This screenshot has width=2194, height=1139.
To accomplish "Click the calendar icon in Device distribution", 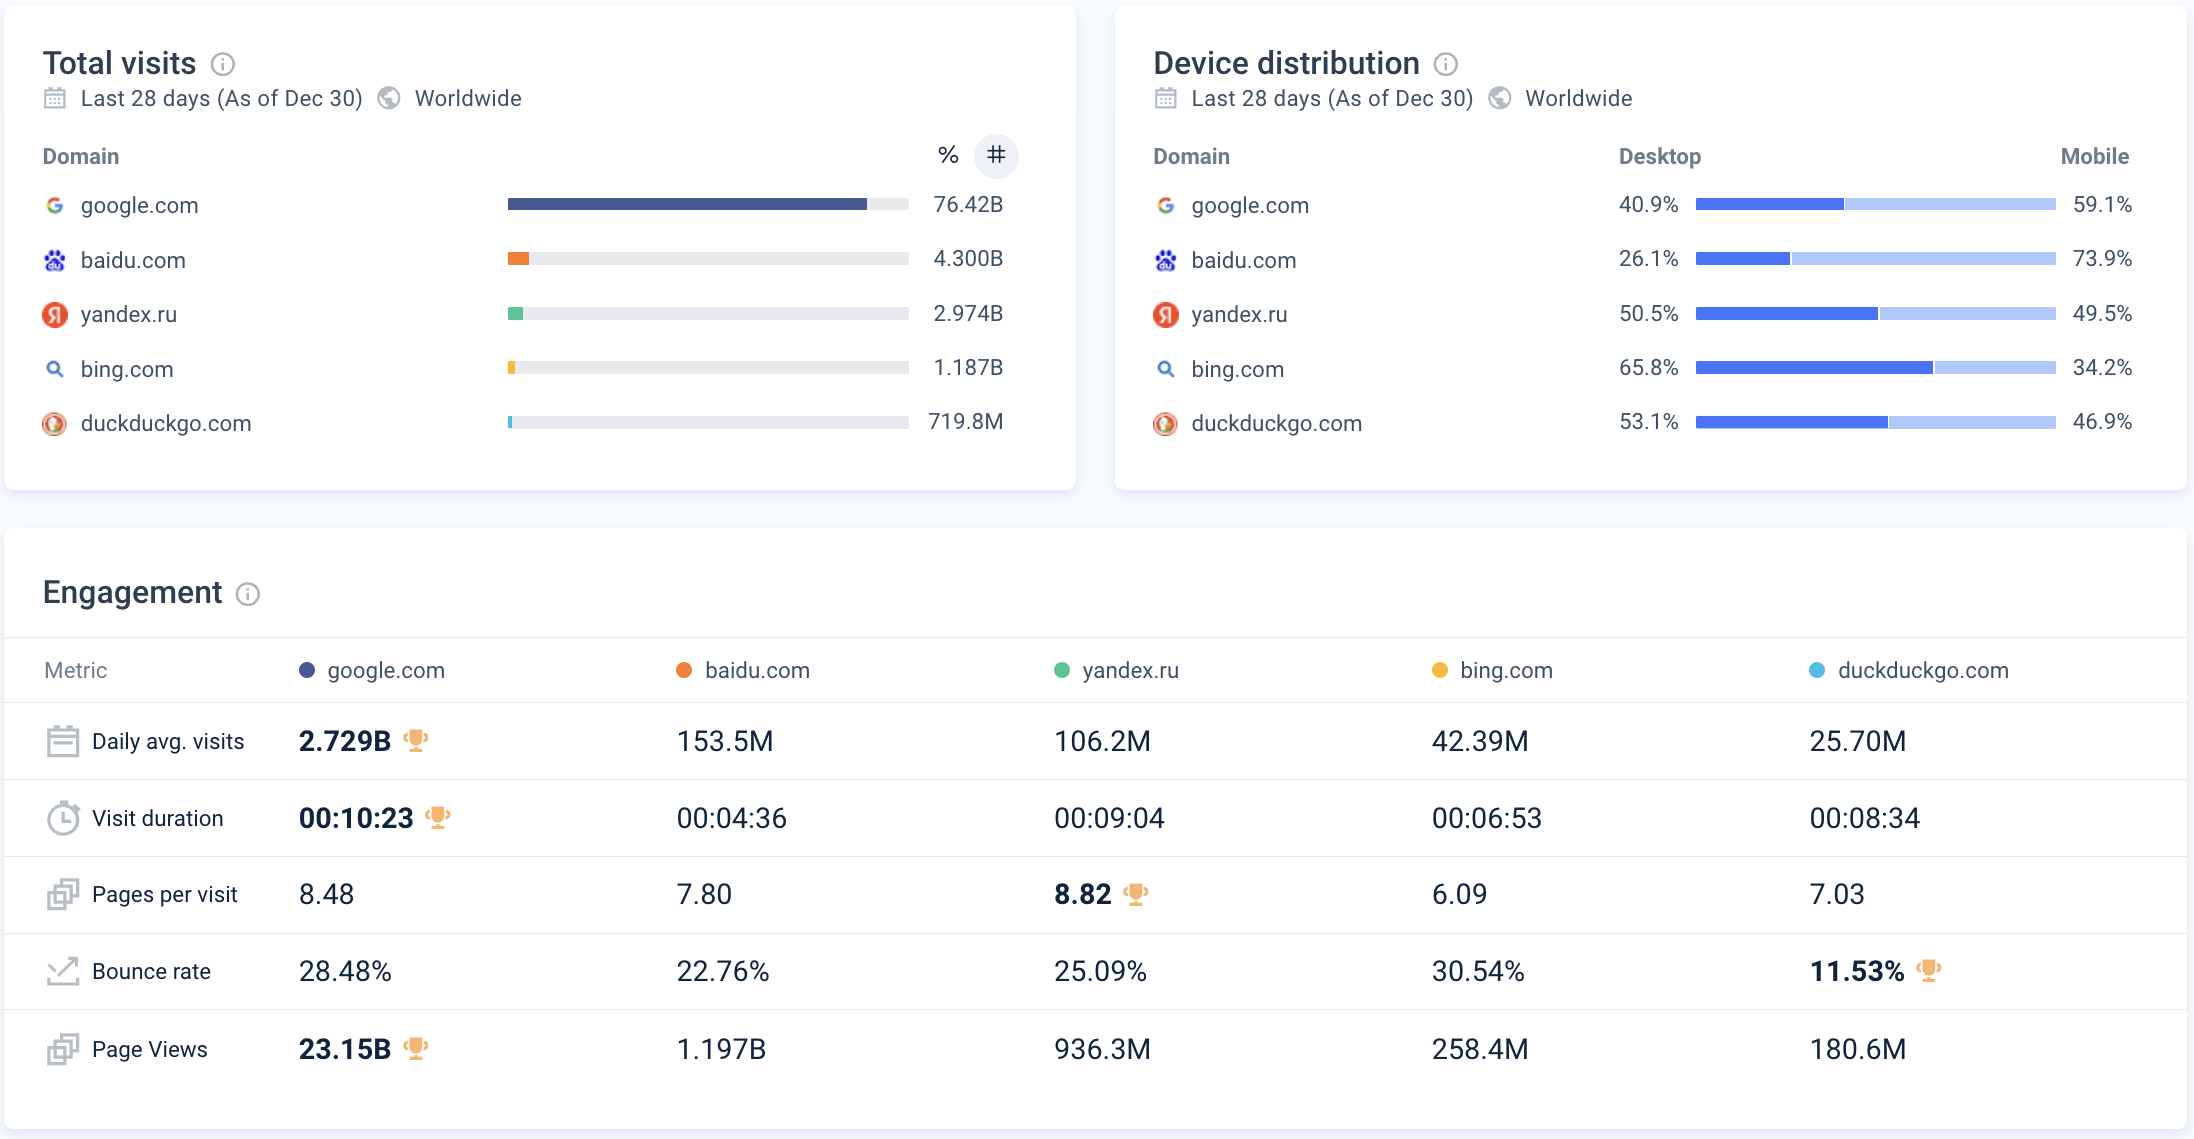I will (1166, 98).
